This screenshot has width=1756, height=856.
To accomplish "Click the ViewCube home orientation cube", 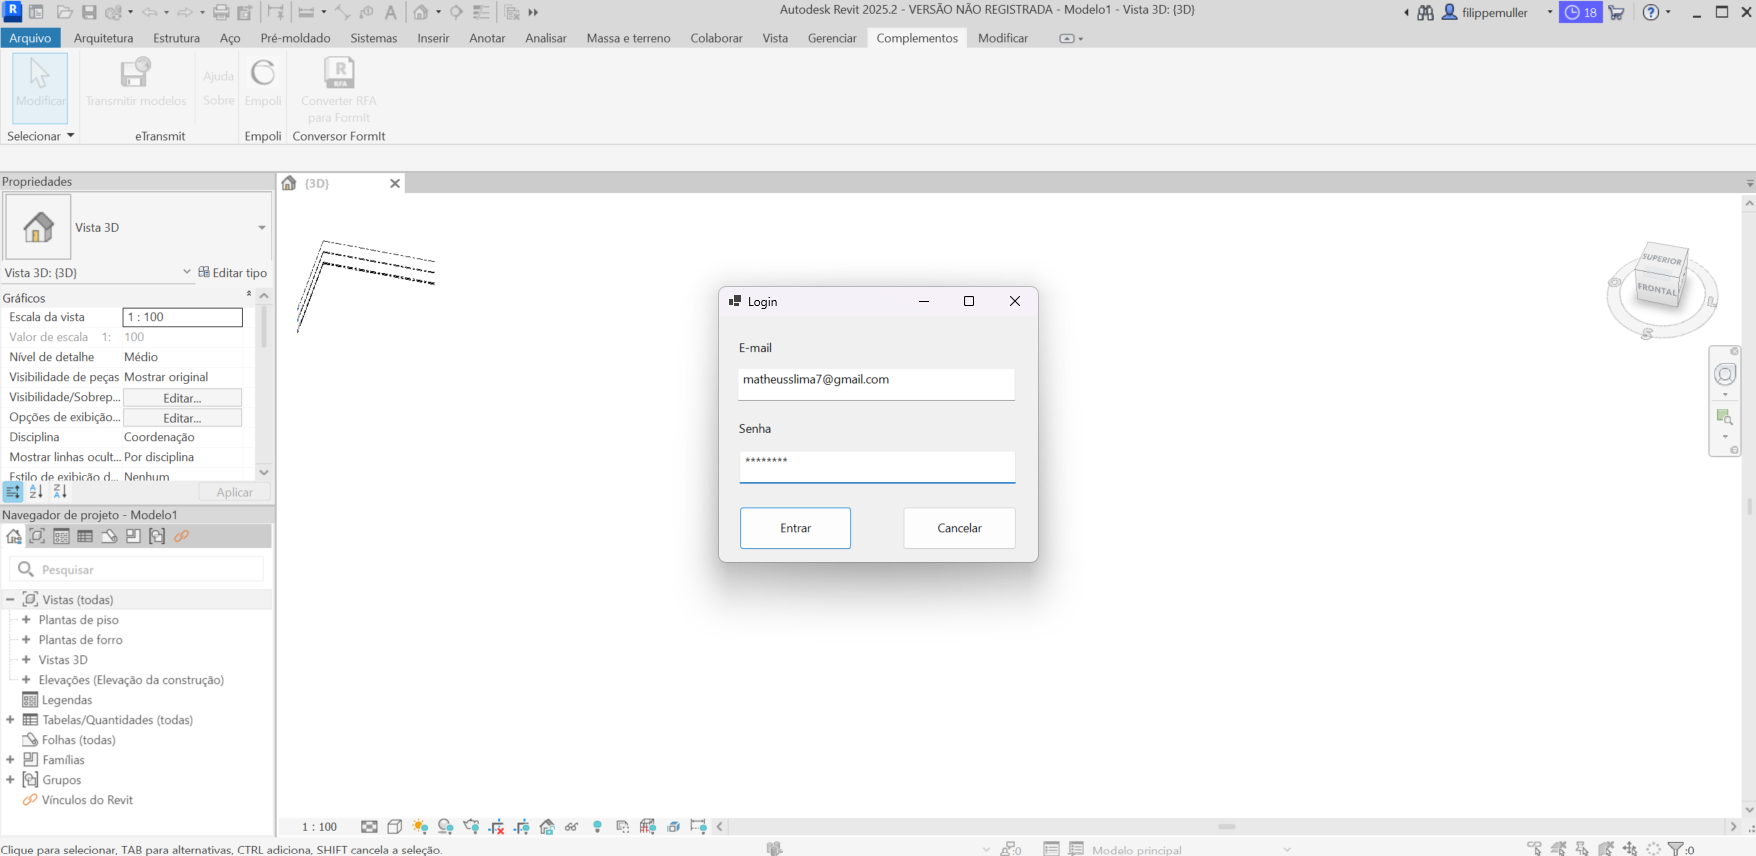I will (1662, 277).
